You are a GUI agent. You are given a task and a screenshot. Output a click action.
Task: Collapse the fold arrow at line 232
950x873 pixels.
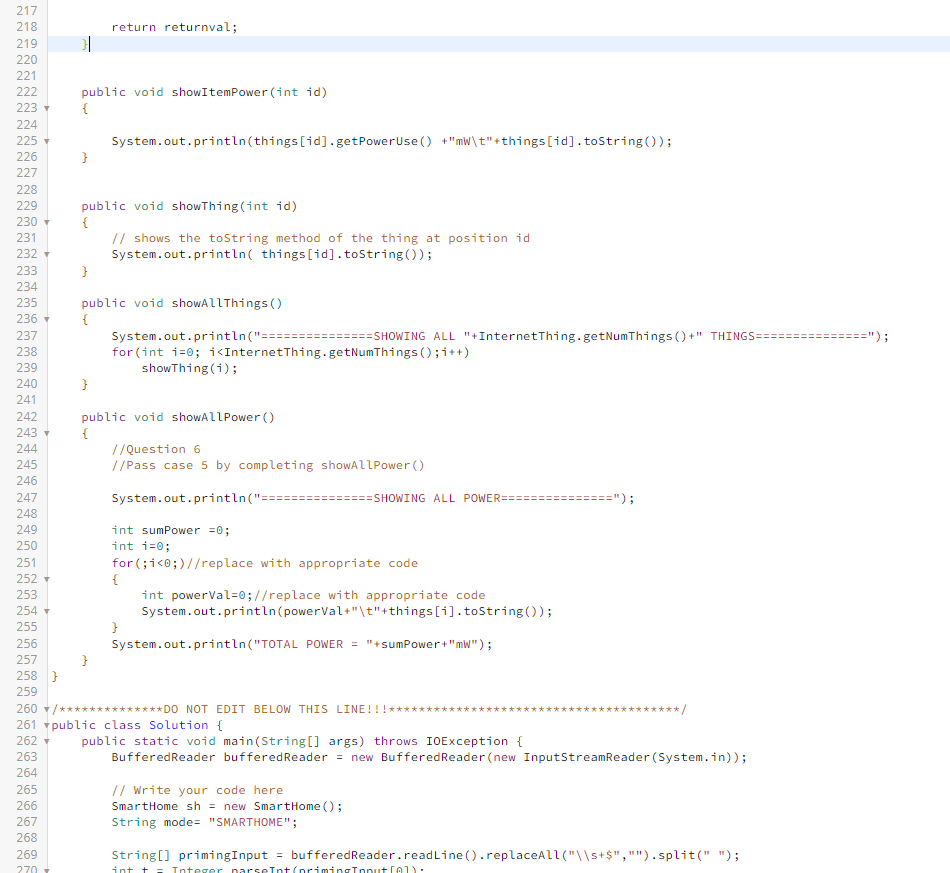[47, 254]
